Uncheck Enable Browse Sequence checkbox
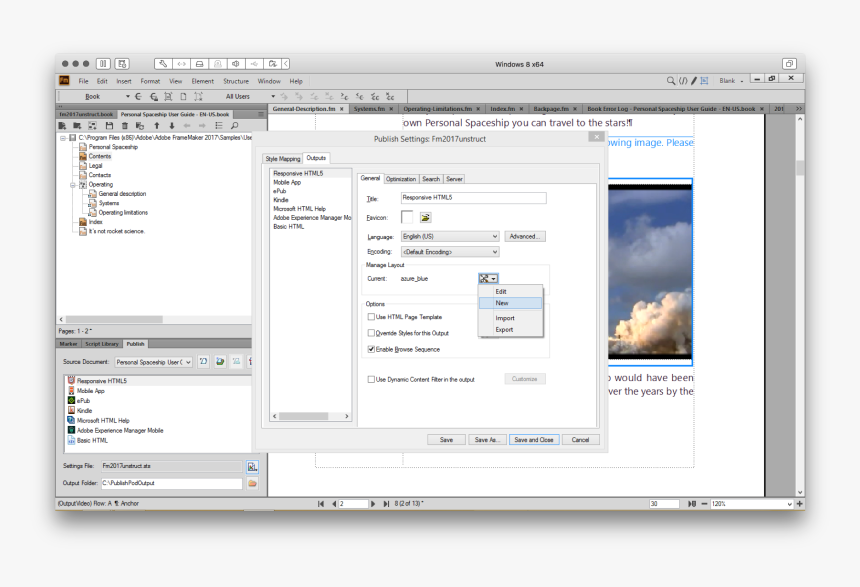The height and width of the screenshot is (587, 860). click(x=371, y=349)
